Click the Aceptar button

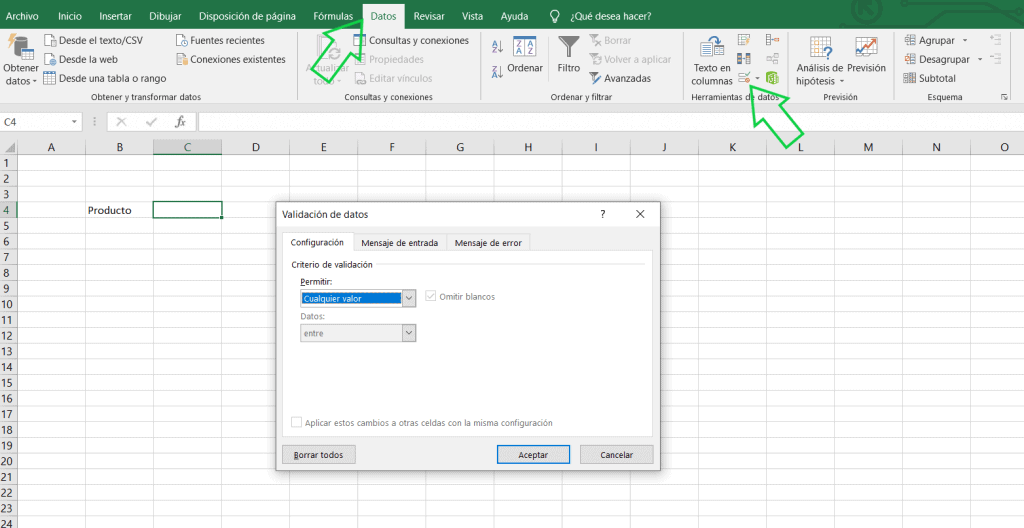click(533, 455)
